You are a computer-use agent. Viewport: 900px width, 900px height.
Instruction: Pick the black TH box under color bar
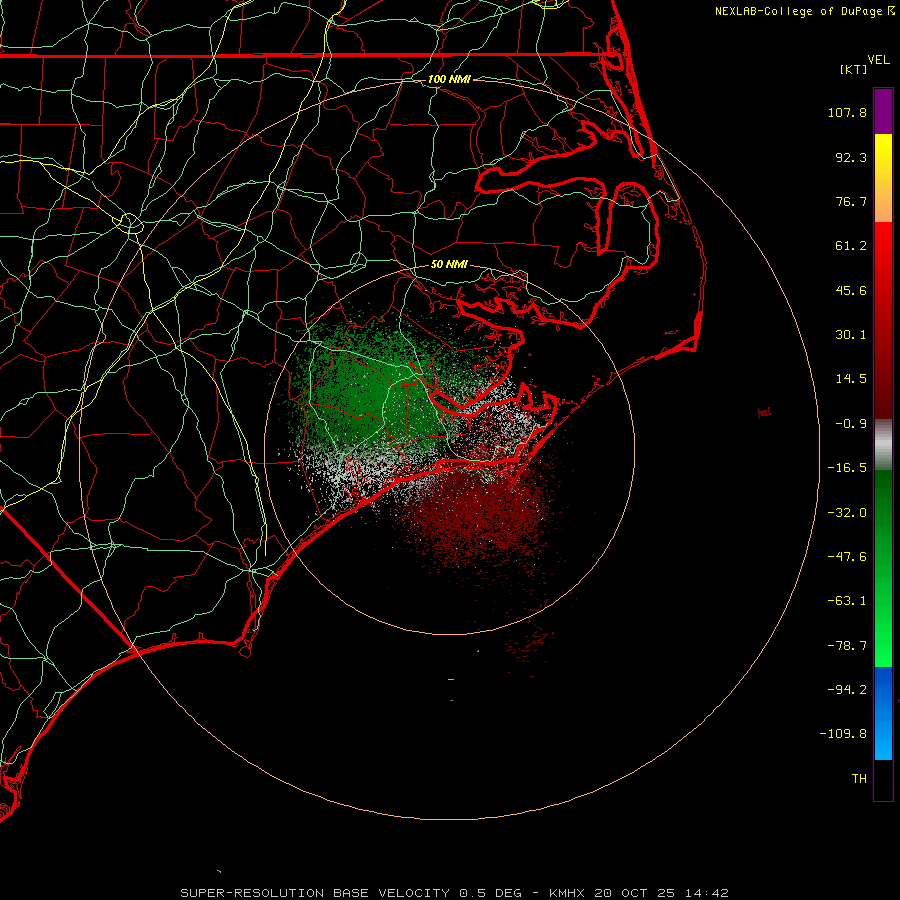coord(883,780)
